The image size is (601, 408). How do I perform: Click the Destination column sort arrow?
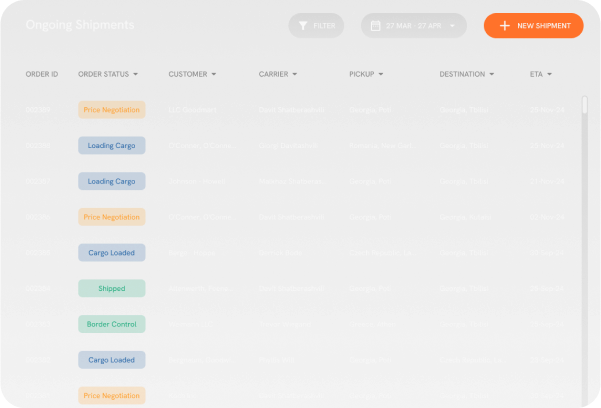493,74
